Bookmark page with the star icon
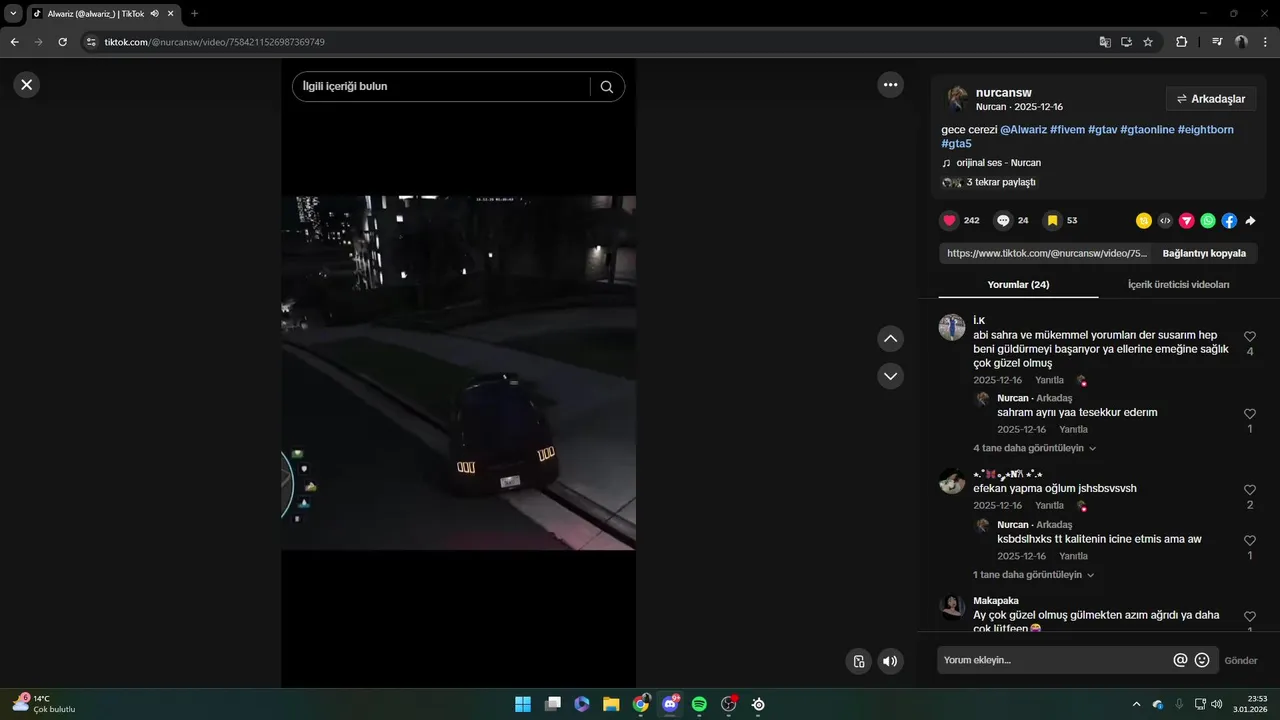This screenshot has width=1280, height=720. point(1148,42)
